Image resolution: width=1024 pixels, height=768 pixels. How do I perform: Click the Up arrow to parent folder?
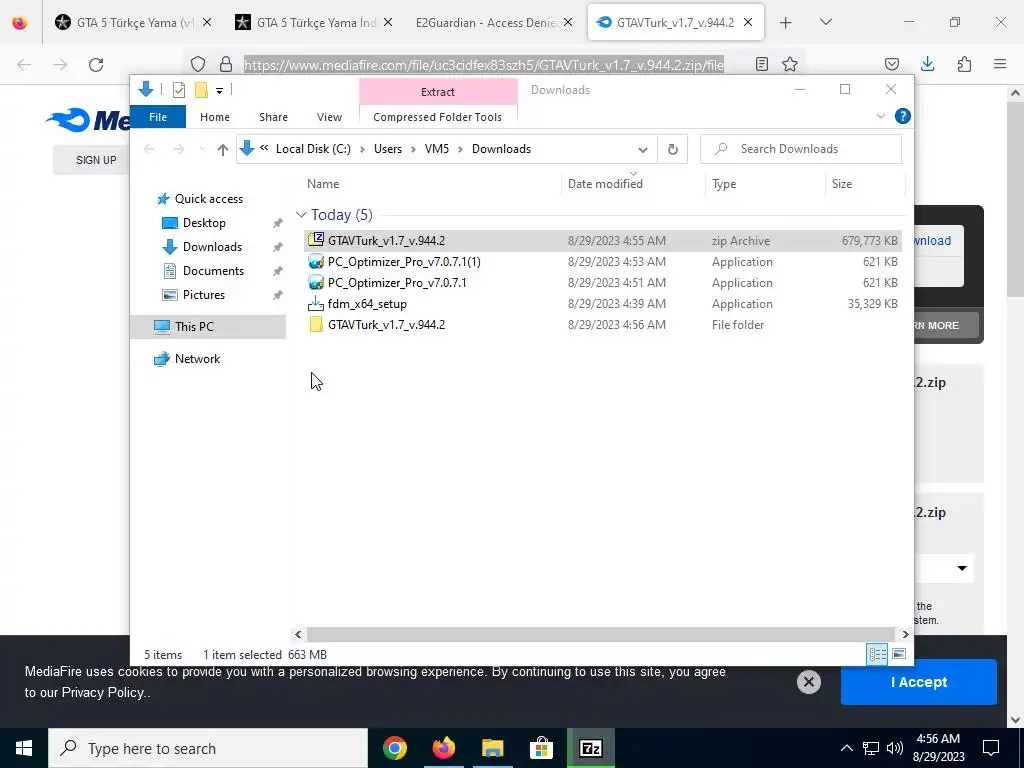[x=223, y=150]
